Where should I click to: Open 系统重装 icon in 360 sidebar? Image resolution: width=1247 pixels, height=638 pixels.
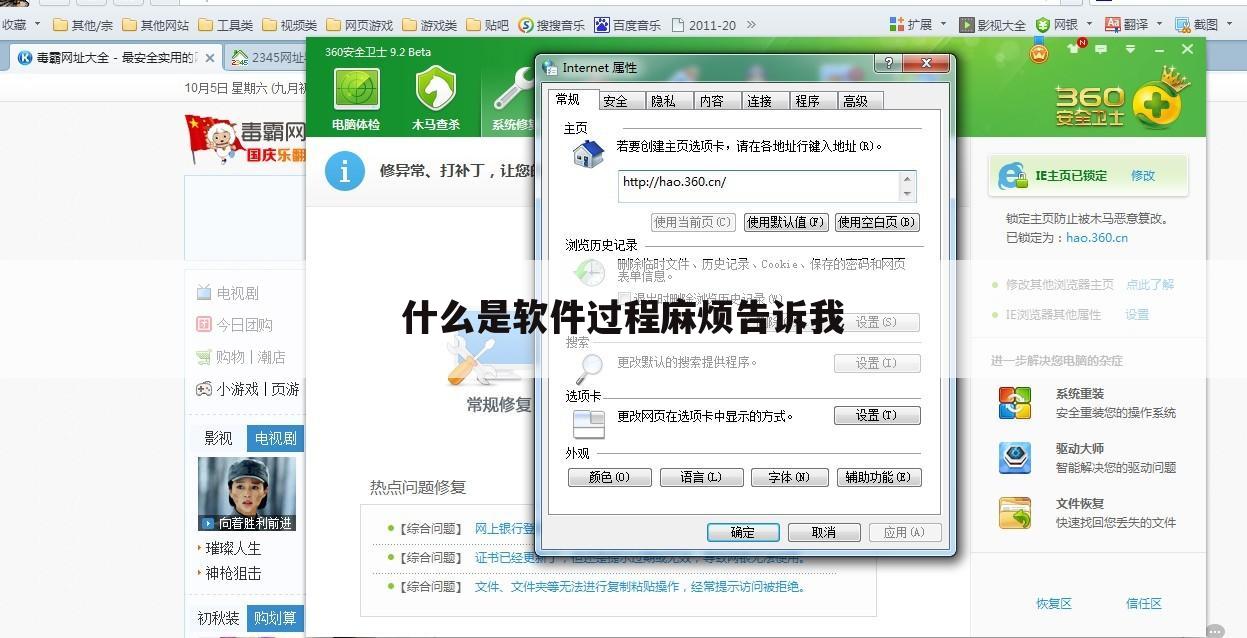click(x=1014, y=403)
